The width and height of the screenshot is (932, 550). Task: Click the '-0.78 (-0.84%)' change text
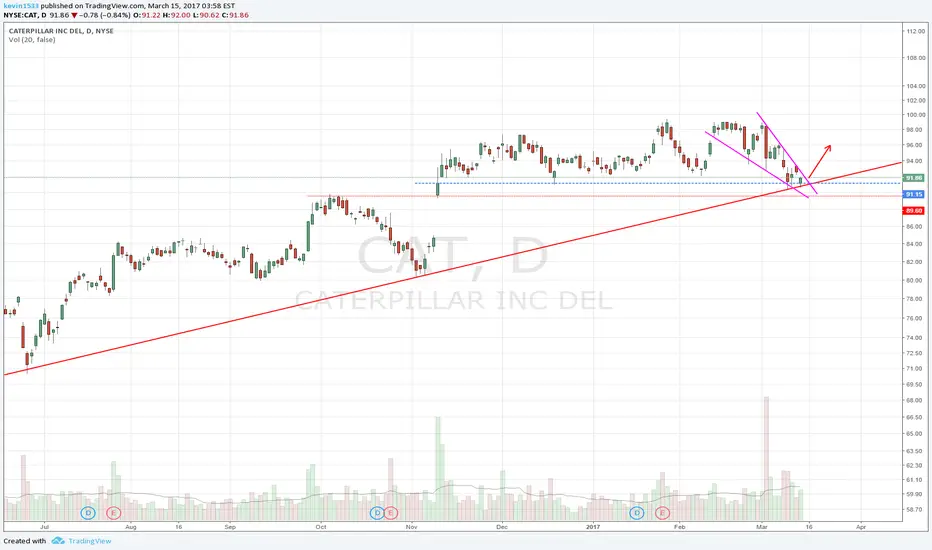pyautogui.click(x=105, y=15)
